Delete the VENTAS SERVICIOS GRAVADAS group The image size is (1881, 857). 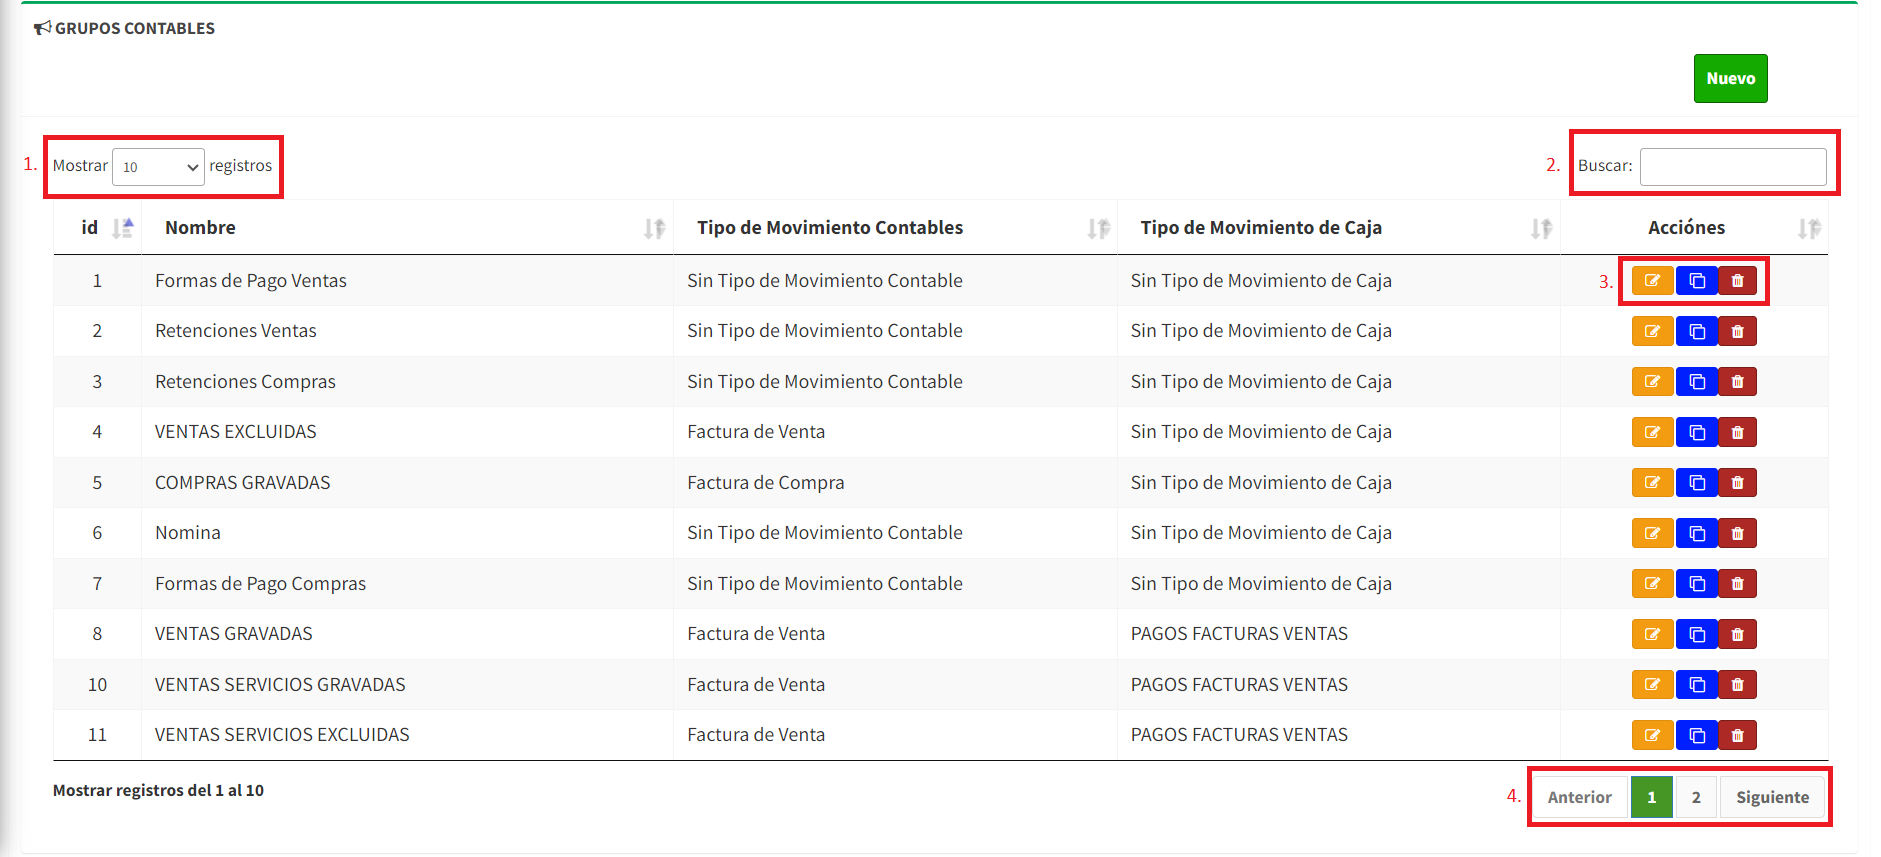point(1737,685)
